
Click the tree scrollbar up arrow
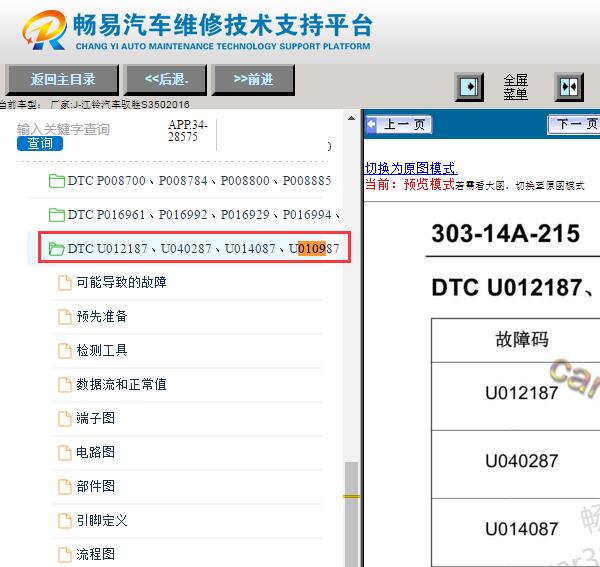(x=351, y=118)
